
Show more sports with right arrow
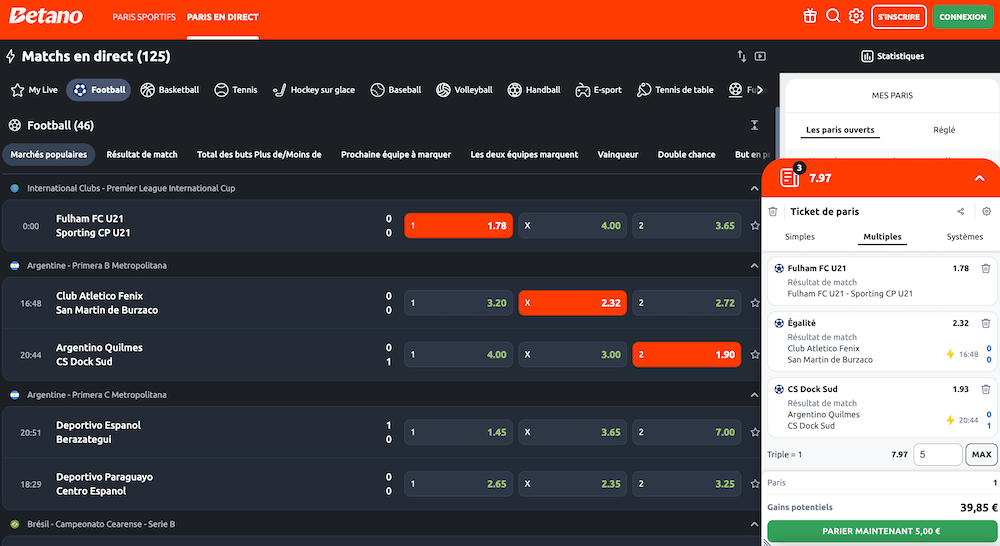760,90
